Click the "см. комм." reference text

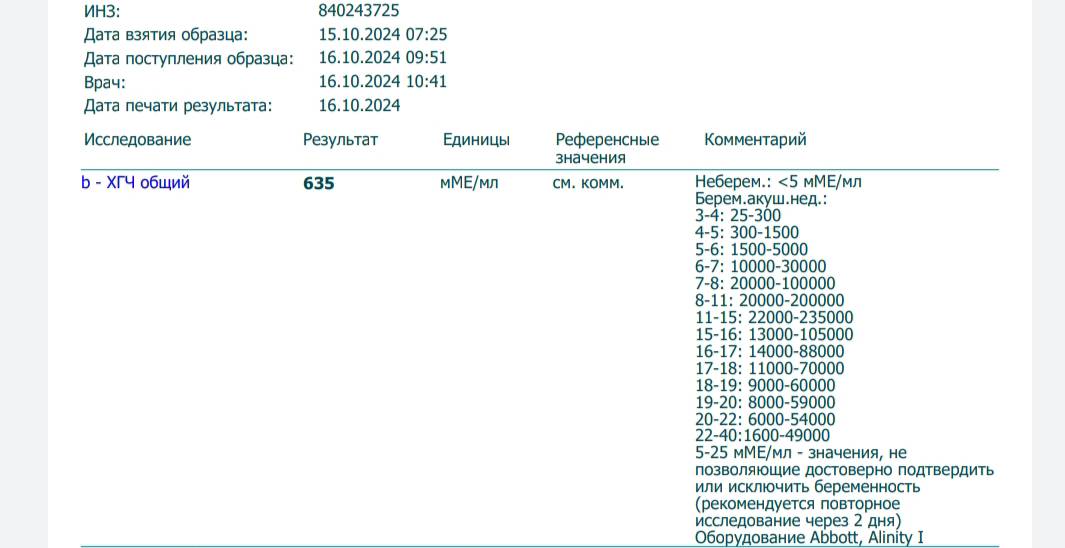coord(588,183)
